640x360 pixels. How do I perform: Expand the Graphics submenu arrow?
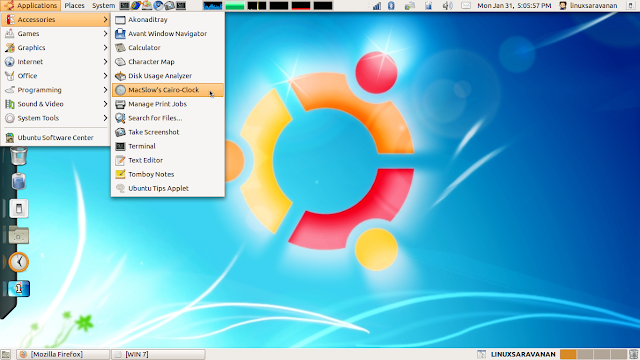tap(105, 48)
